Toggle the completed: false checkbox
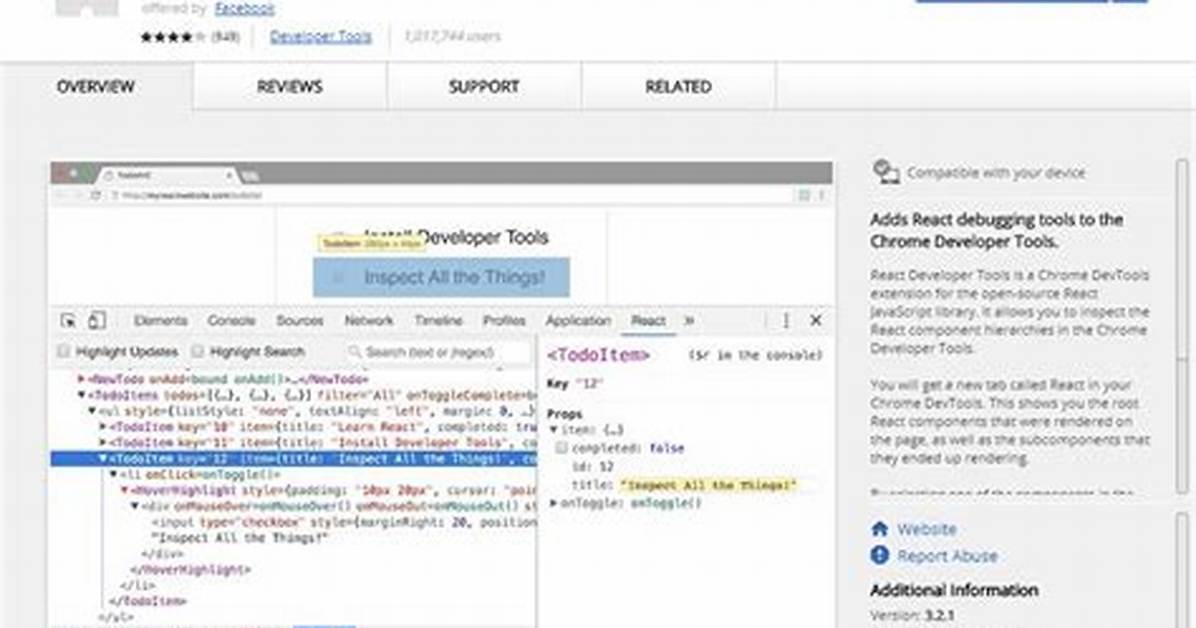 562,448
